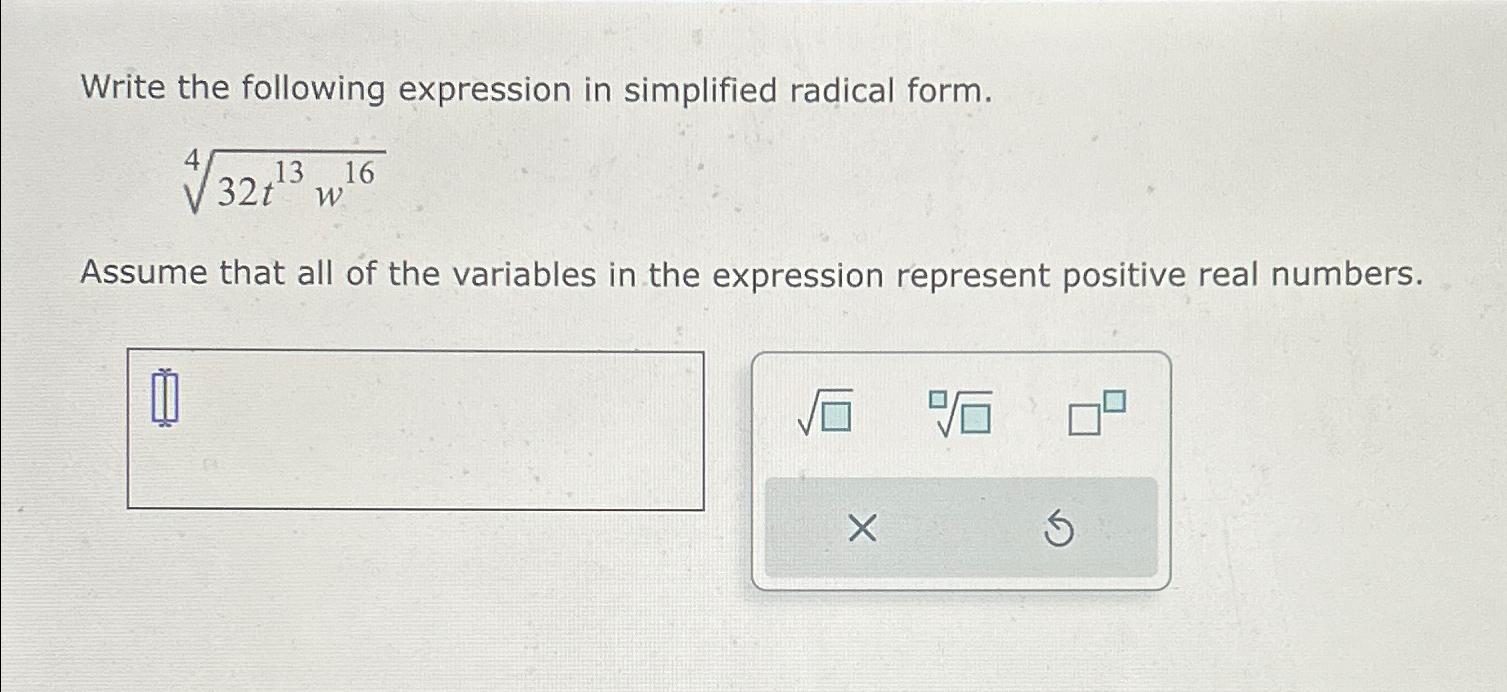This screenshot has width=1507, height=692.
Task: Click the blinking cursor in answer box
Action: tap(165, 396)
